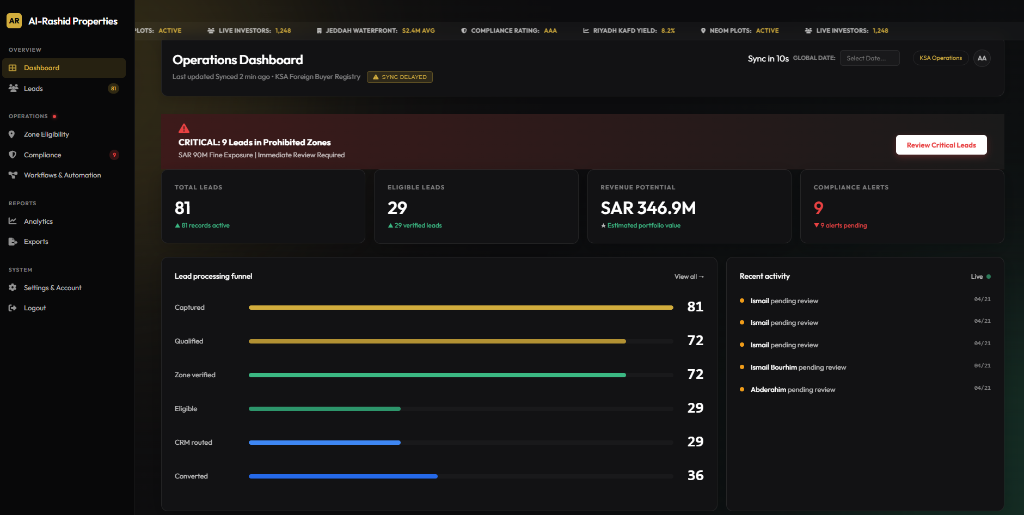Click the Exports icon
1024x515 pixels.
coord(12,242)
